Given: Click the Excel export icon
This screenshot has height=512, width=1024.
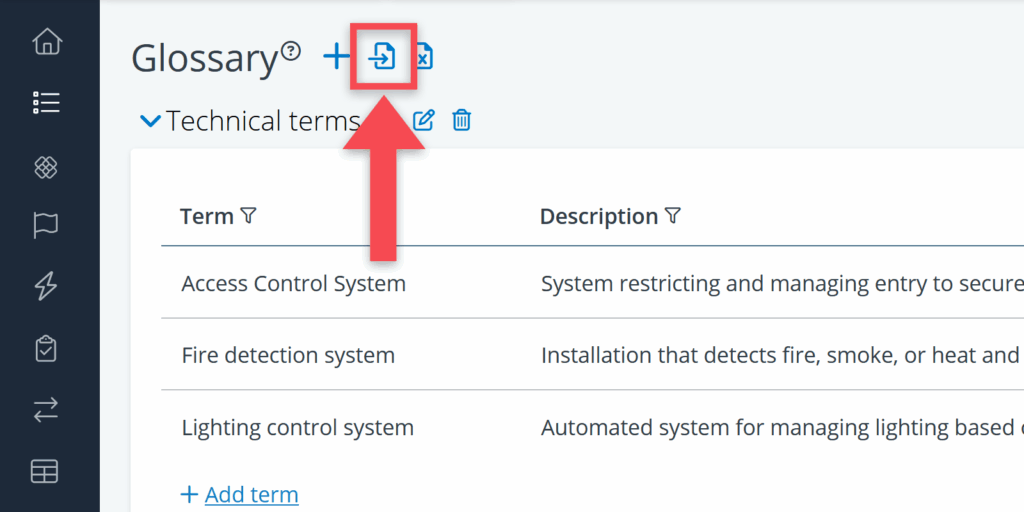Looking at the screenshot, I should 424,57.
